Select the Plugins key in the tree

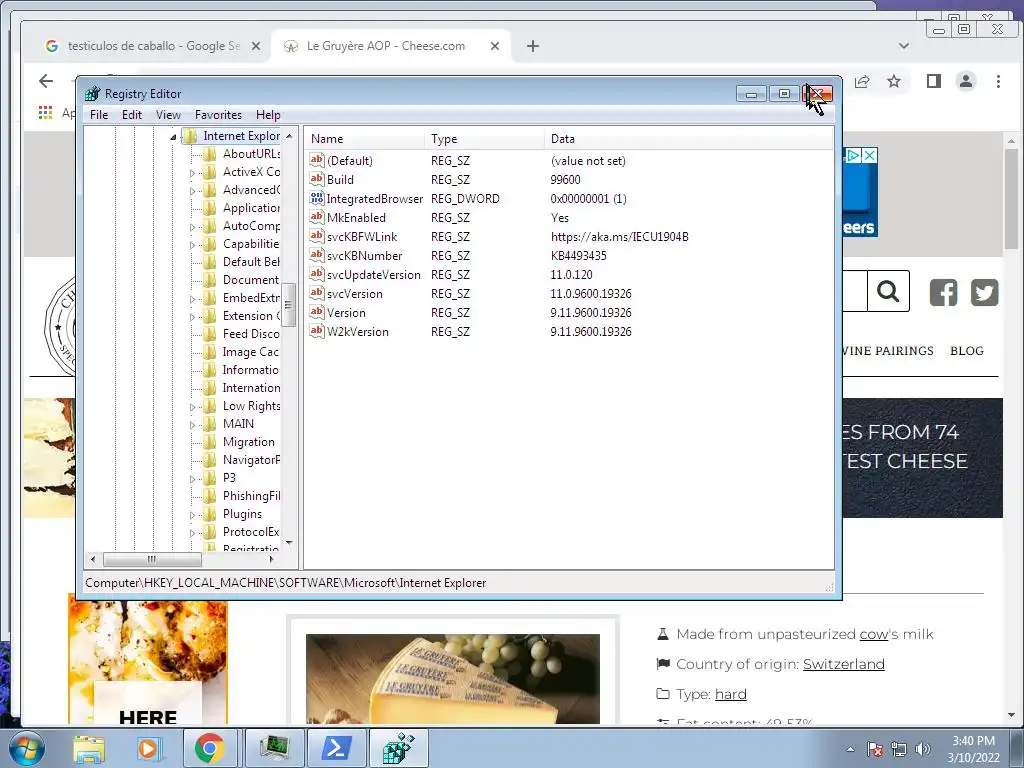pos(242,514)
